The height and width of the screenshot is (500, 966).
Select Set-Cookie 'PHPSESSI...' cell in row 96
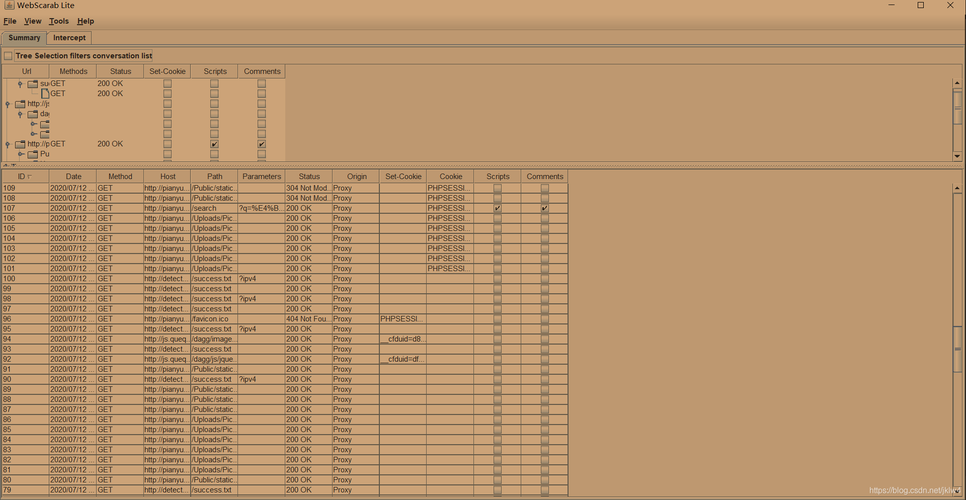click(403, 319)
